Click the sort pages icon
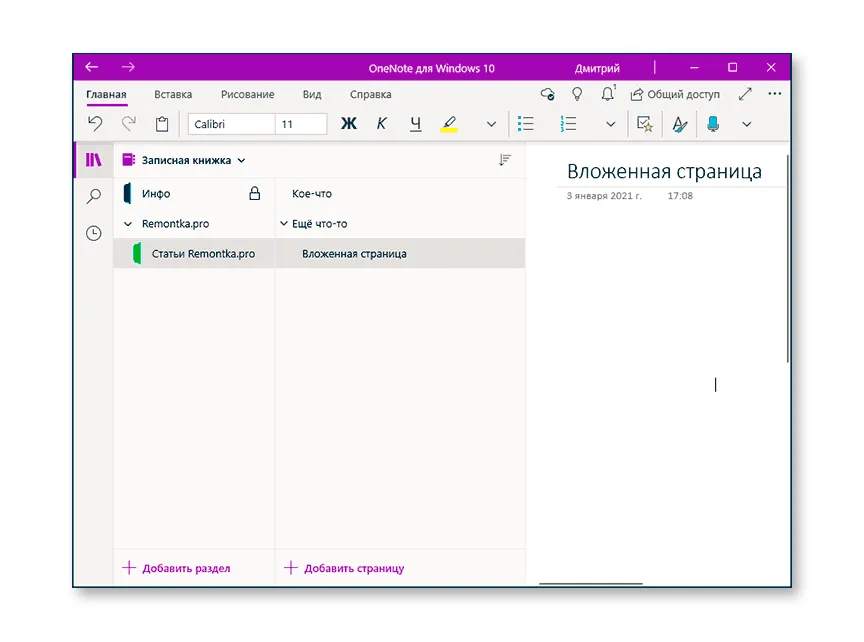Screen dimensions: 864x642 pos(505,160)
